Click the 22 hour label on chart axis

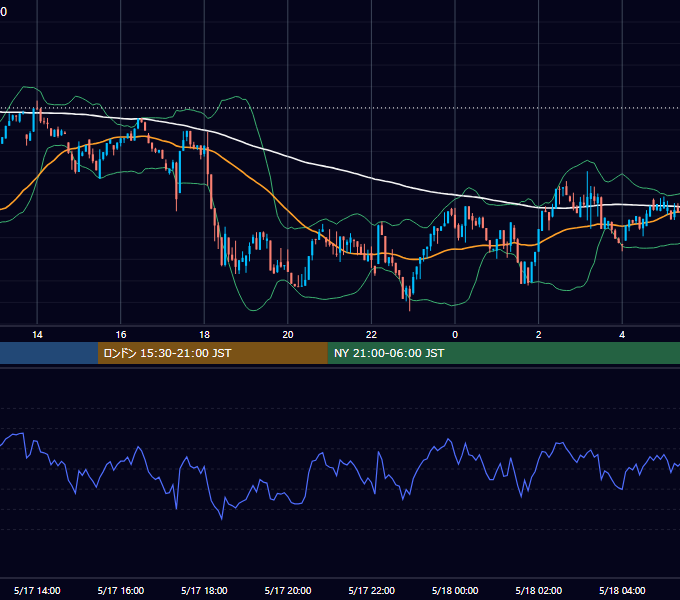tap(372, 335)
